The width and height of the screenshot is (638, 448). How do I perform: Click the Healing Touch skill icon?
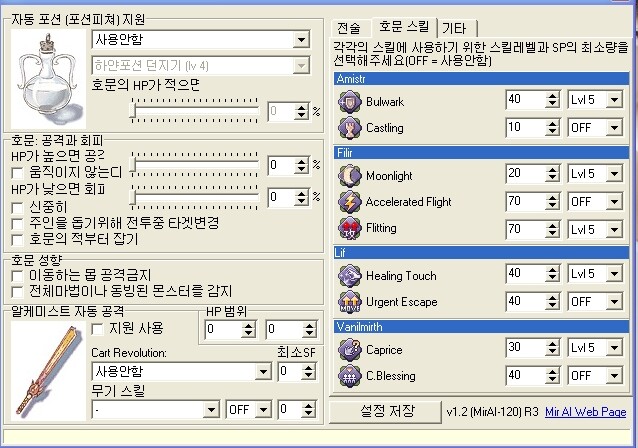coord(350,274)
